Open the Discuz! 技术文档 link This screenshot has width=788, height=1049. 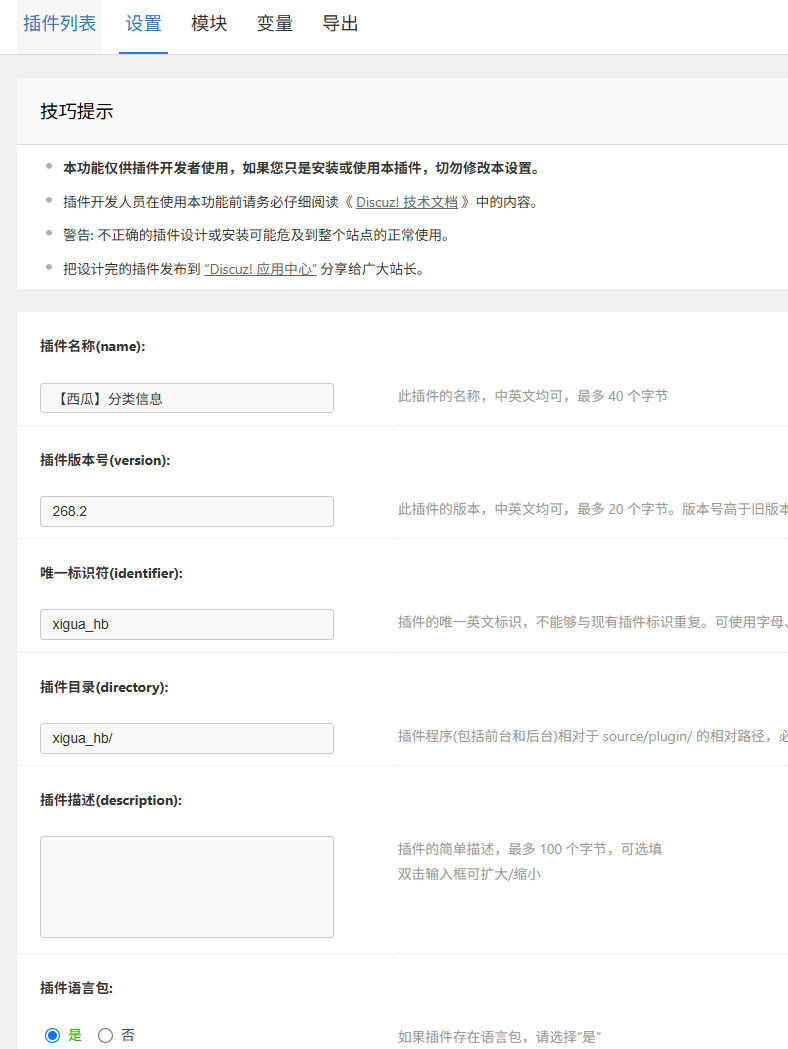click(406, 202)
